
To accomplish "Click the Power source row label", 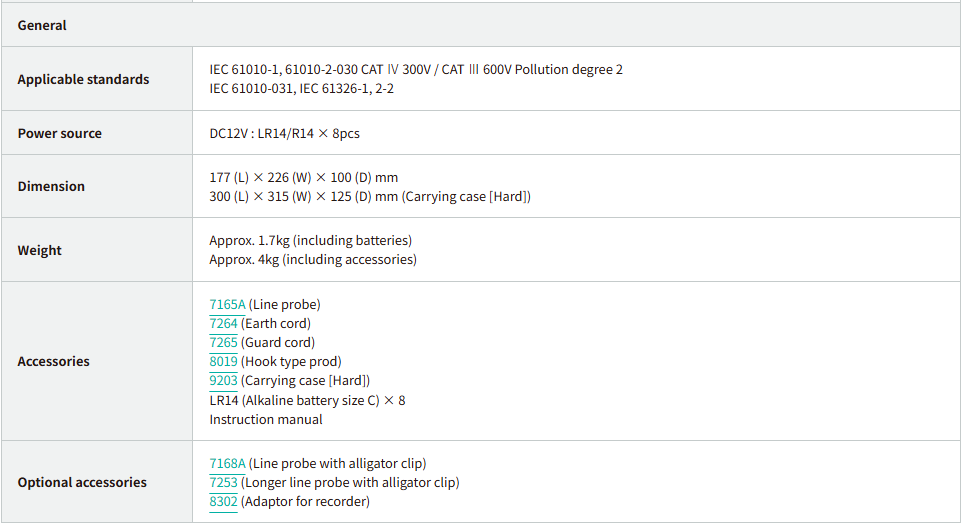I will [59, 133].
